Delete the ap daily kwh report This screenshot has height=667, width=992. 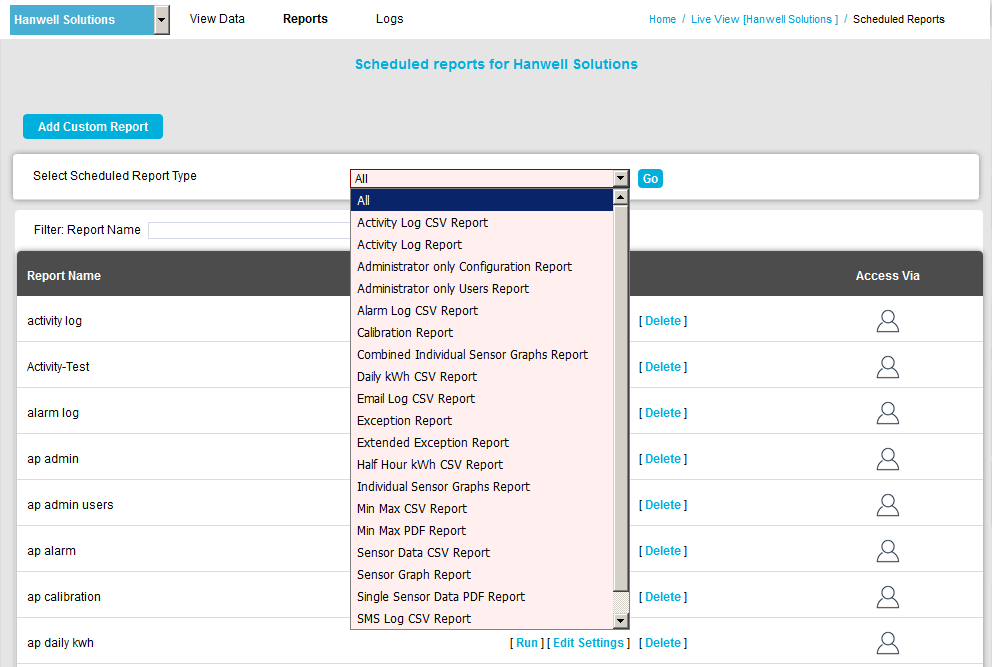[662, 643]
